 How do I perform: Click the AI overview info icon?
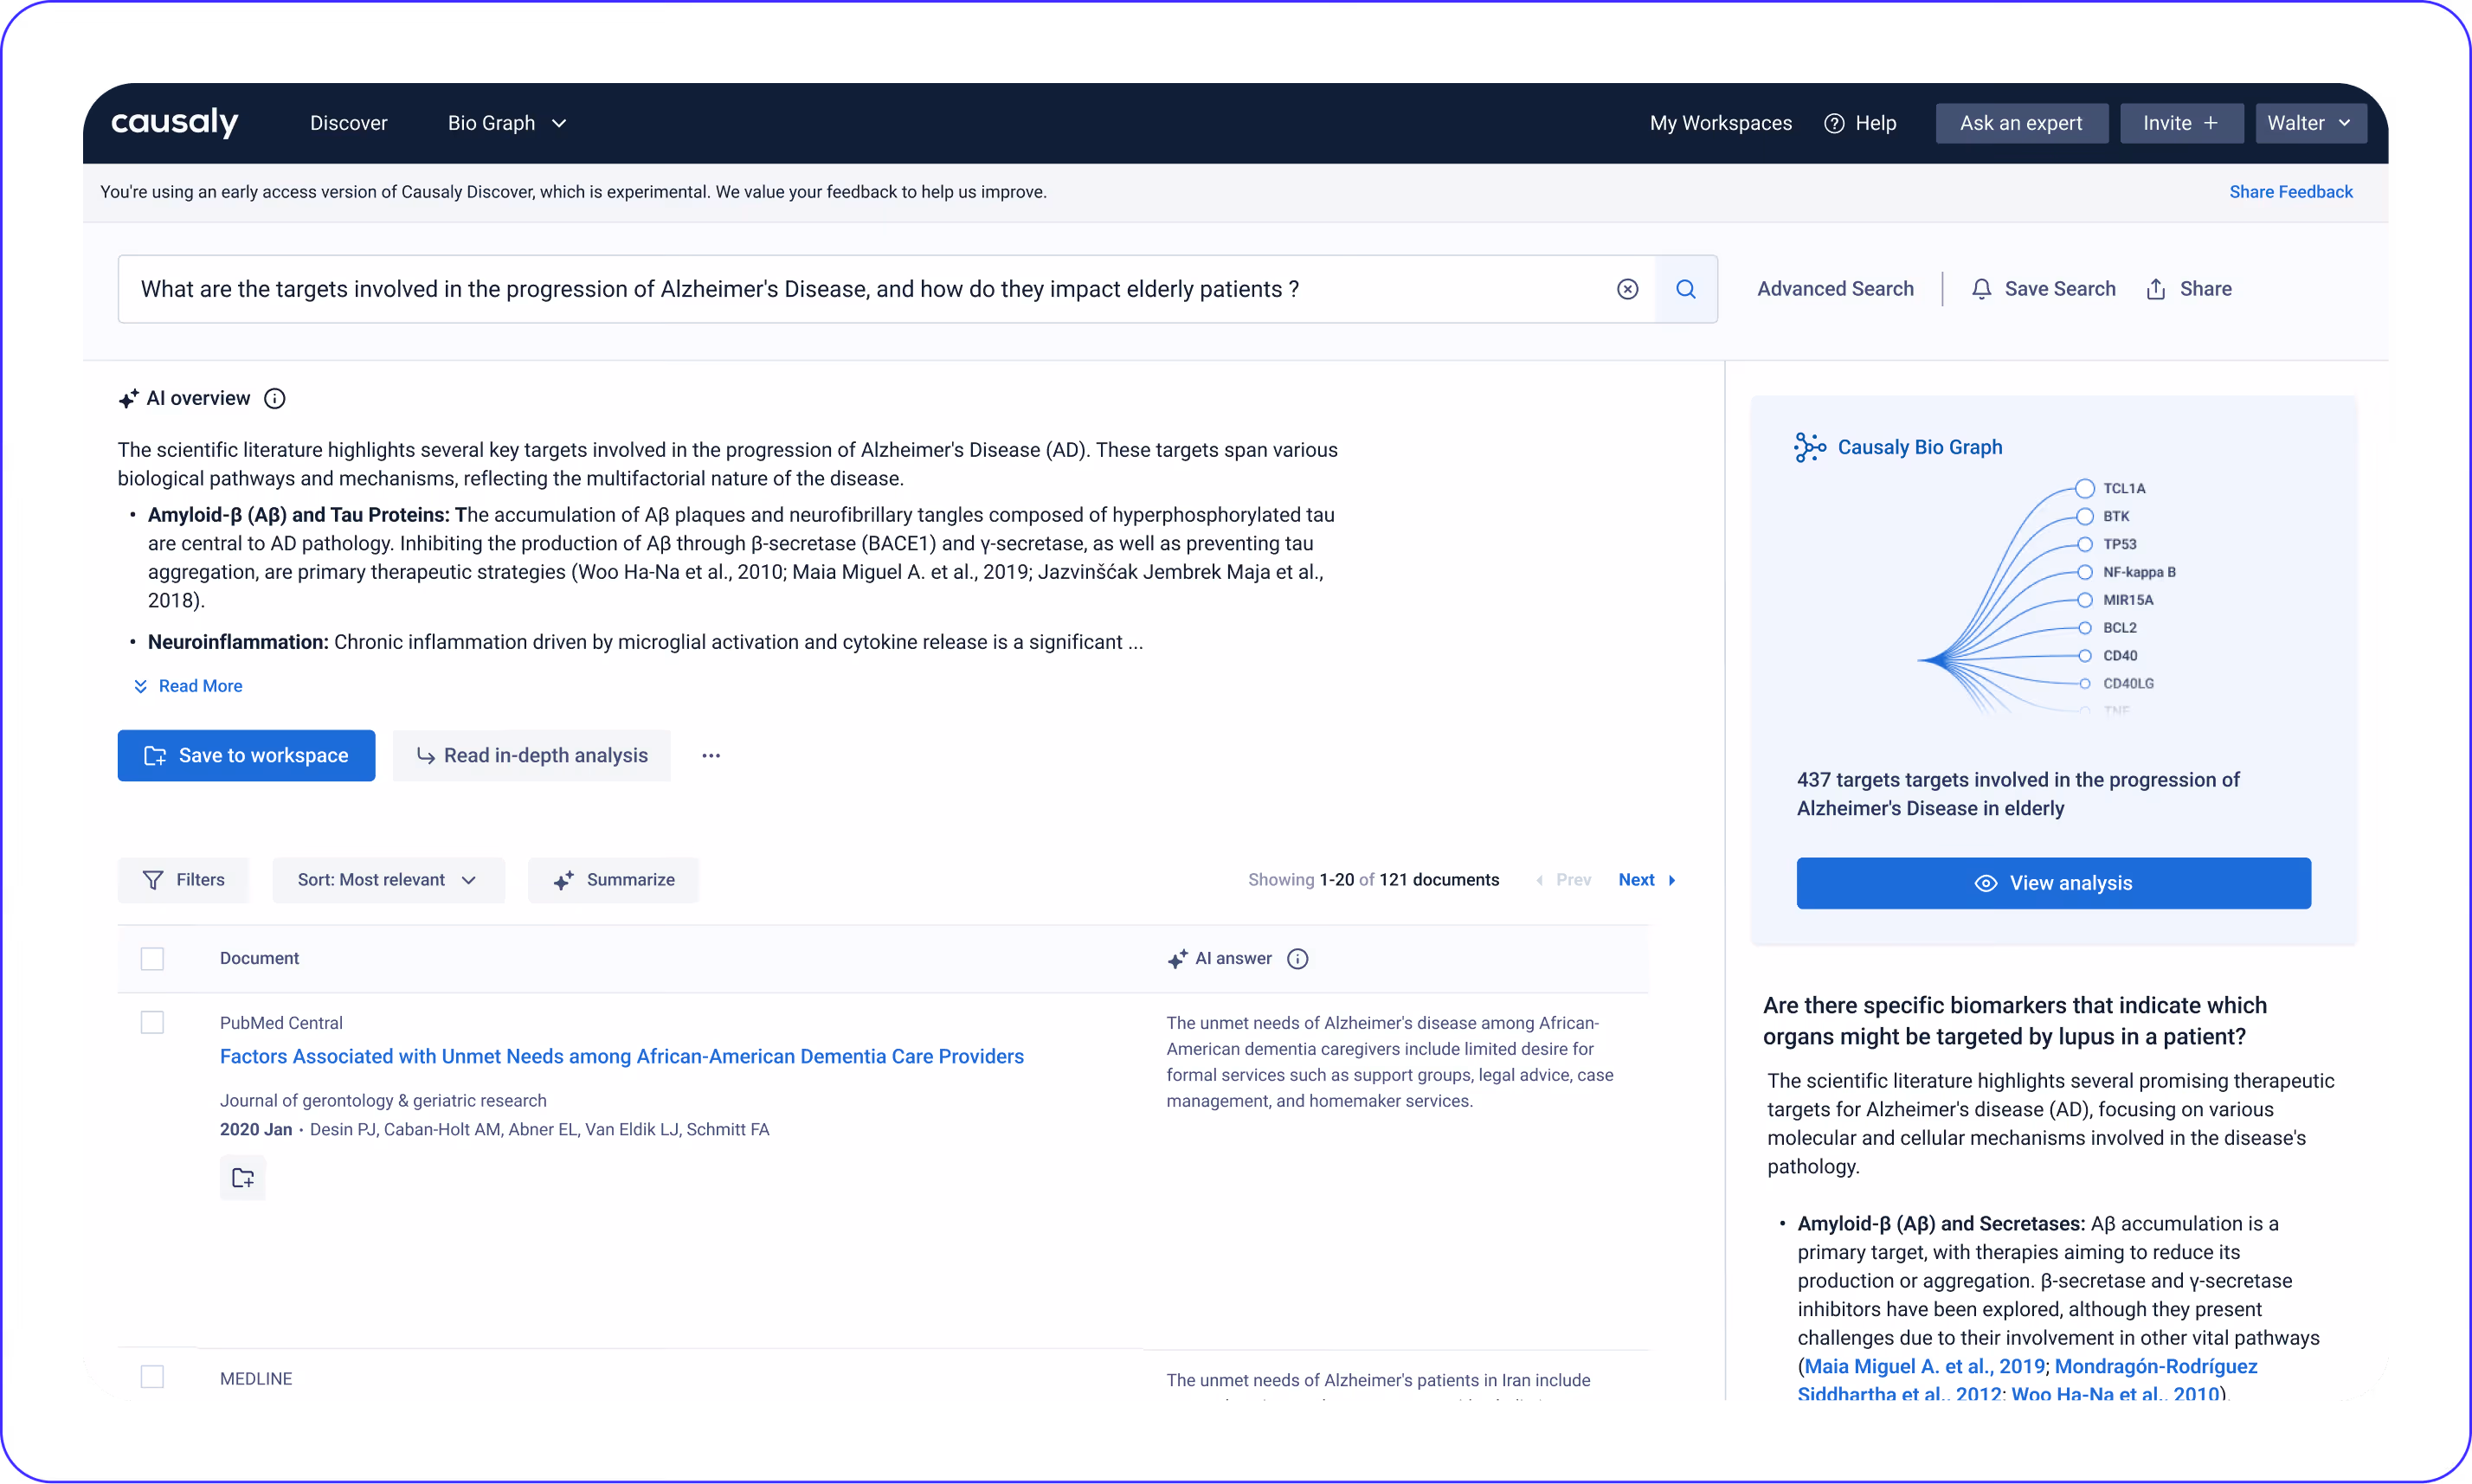pos(274,399)
